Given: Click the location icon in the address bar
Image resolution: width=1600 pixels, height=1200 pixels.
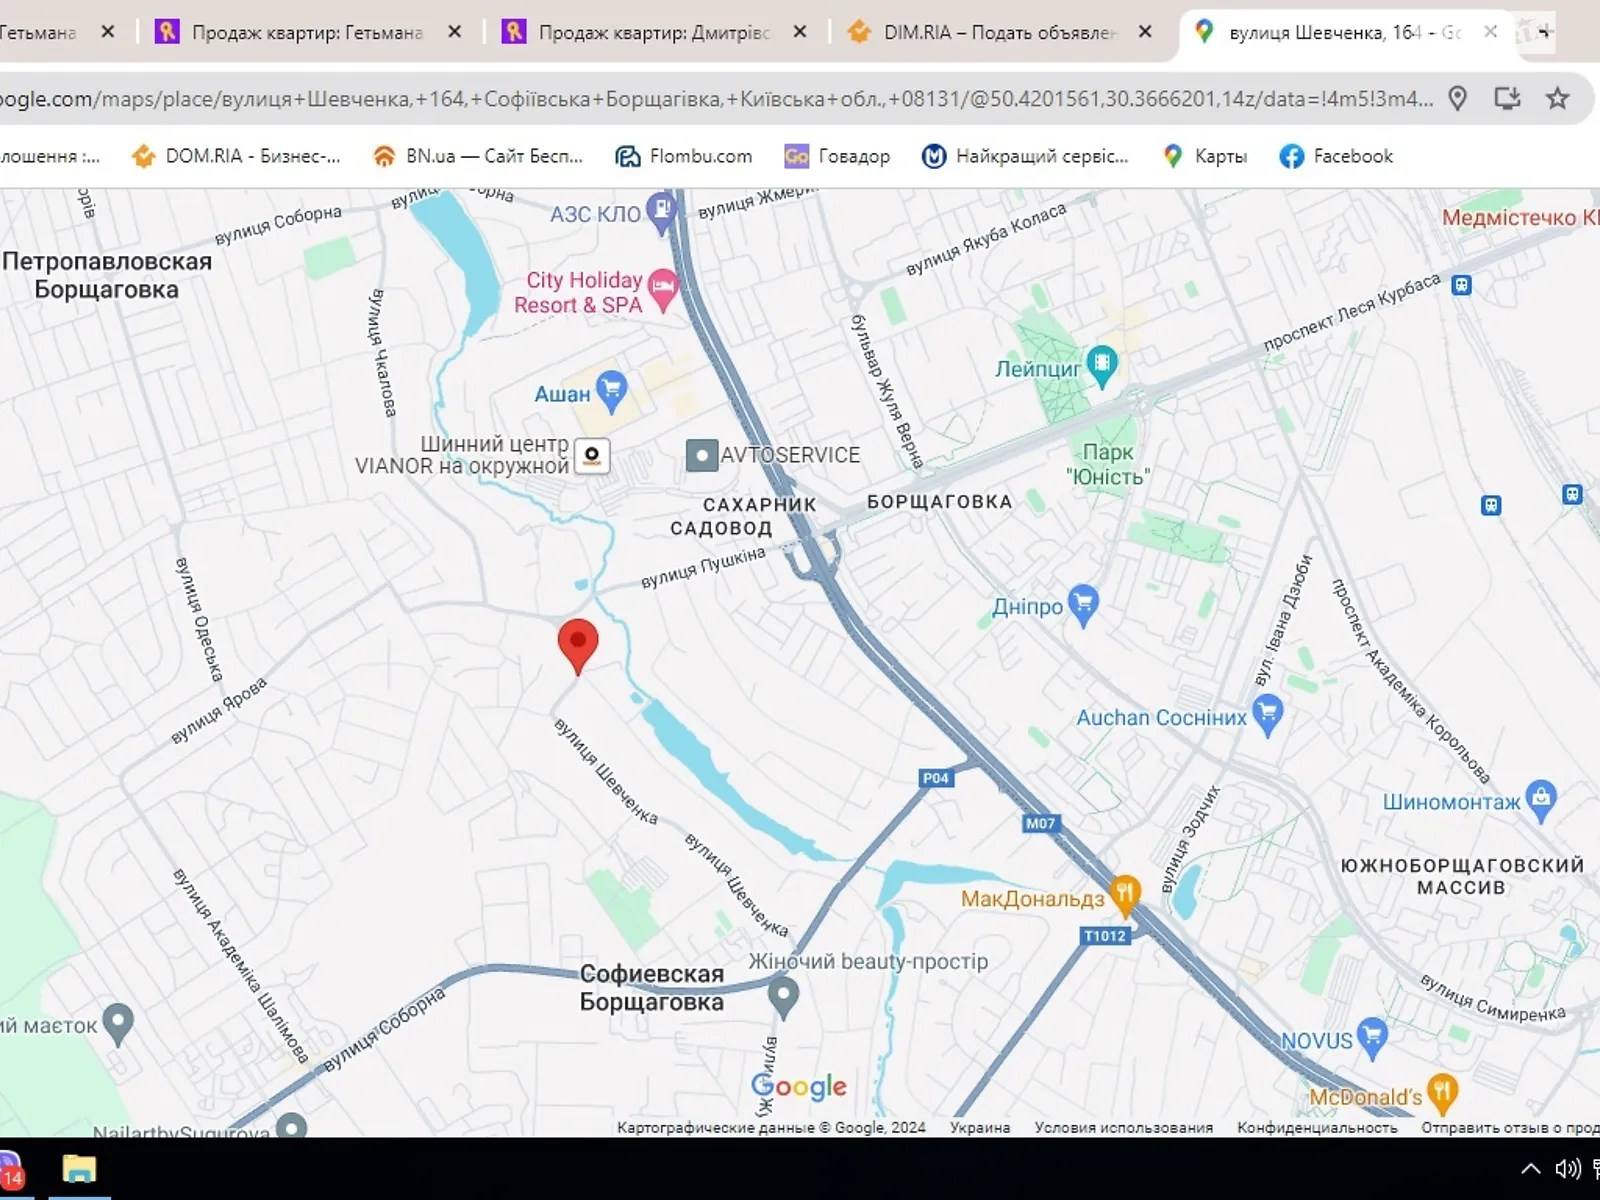Looking at the screenshot, I should [x=1458, y=98].
